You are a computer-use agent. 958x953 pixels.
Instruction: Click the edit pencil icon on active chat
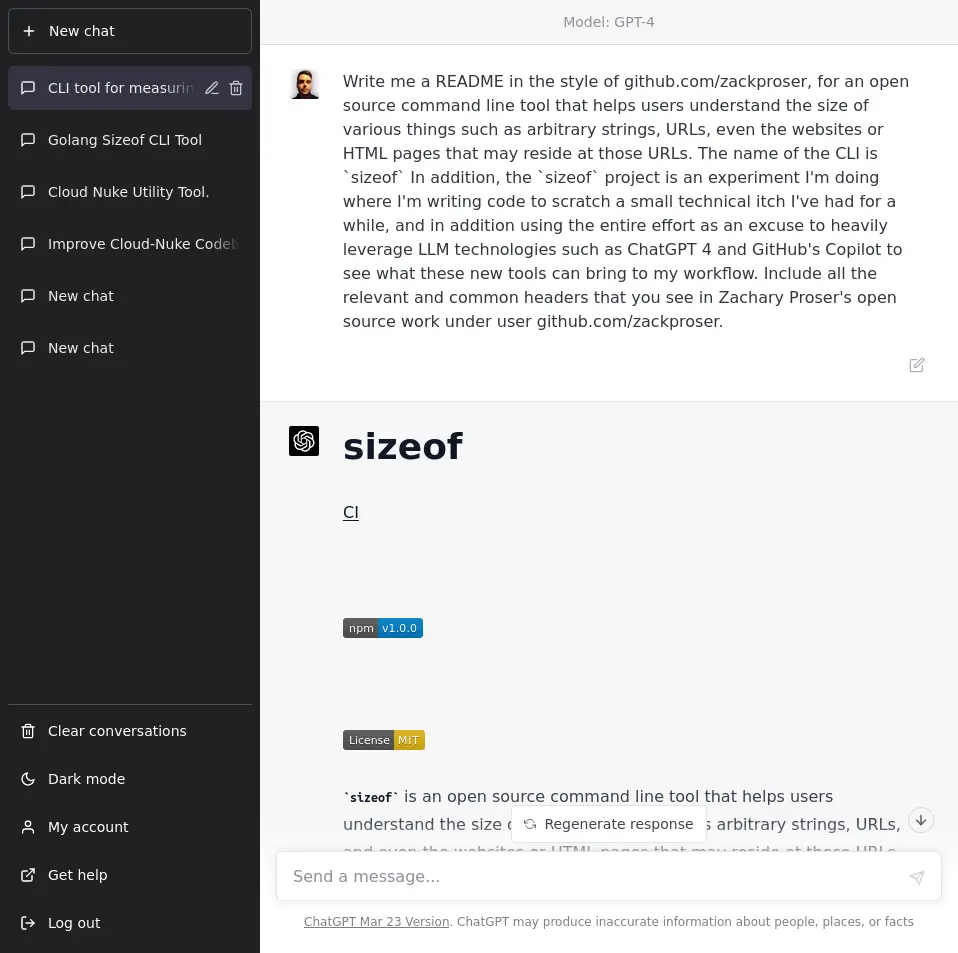click(x=211, y=88)
